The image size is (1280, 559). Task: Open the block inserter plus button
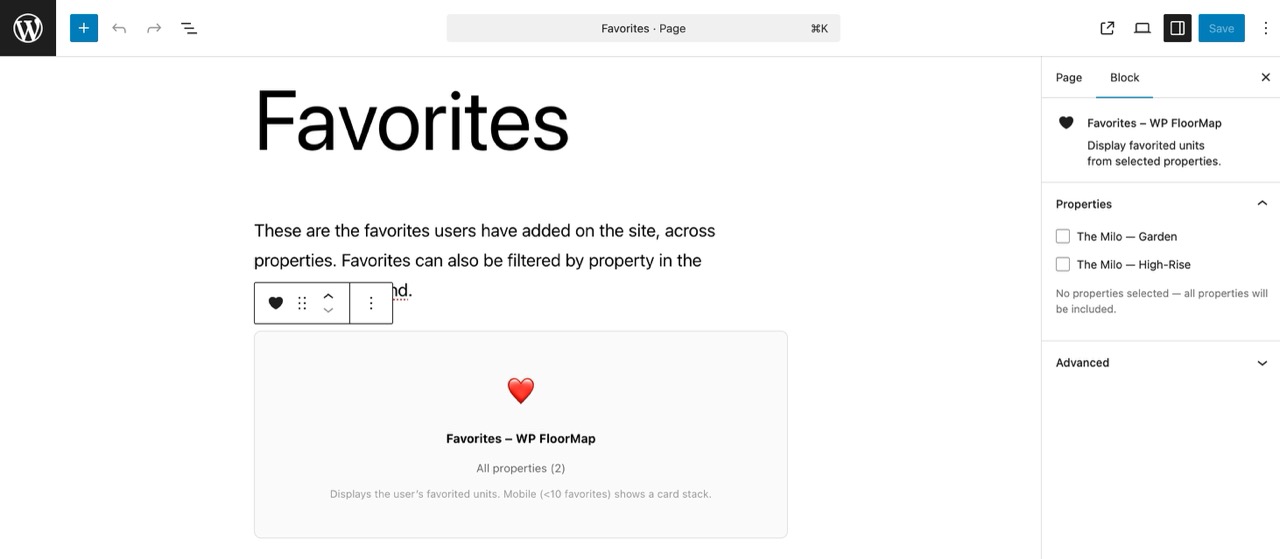click(x=84, y=28)
